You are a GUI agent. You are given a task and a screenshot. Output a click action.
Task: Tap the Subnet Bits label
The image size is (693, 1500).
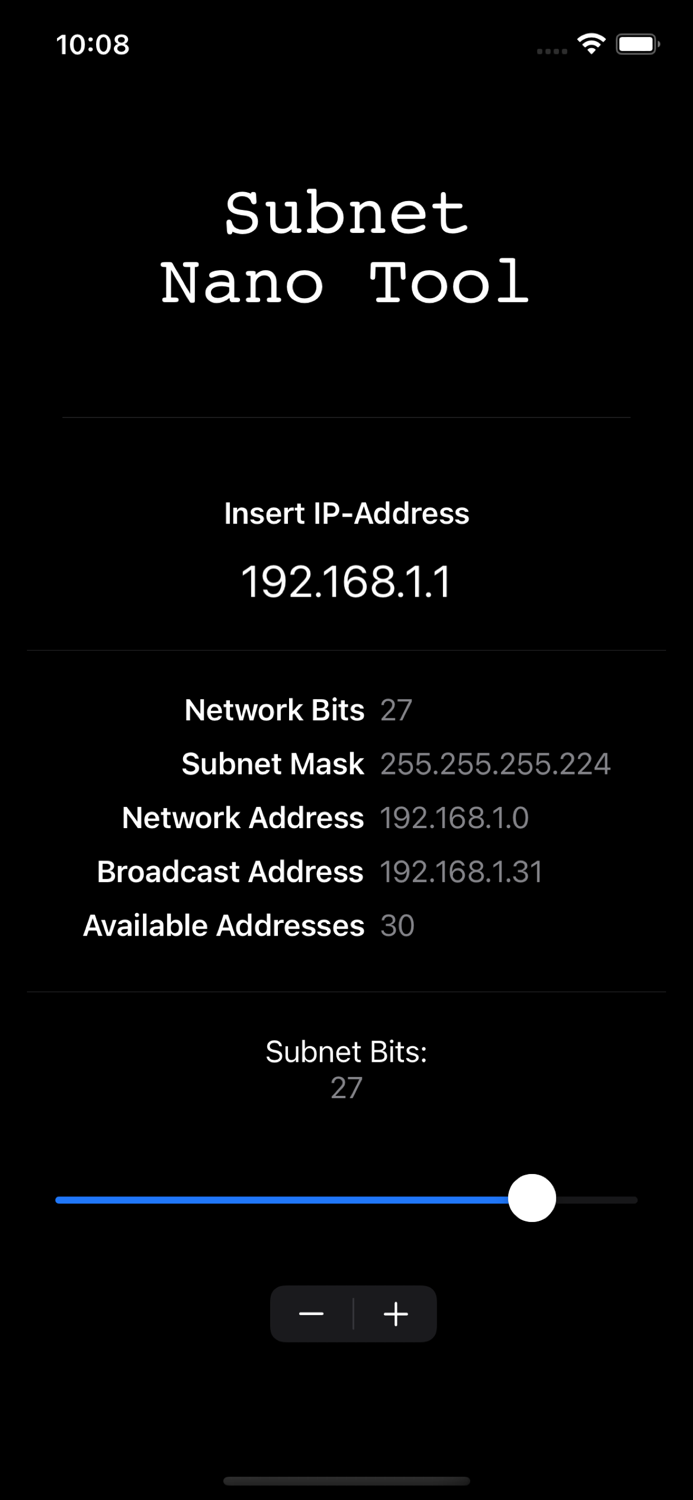pyautogui.click(x=347, y=1051)
